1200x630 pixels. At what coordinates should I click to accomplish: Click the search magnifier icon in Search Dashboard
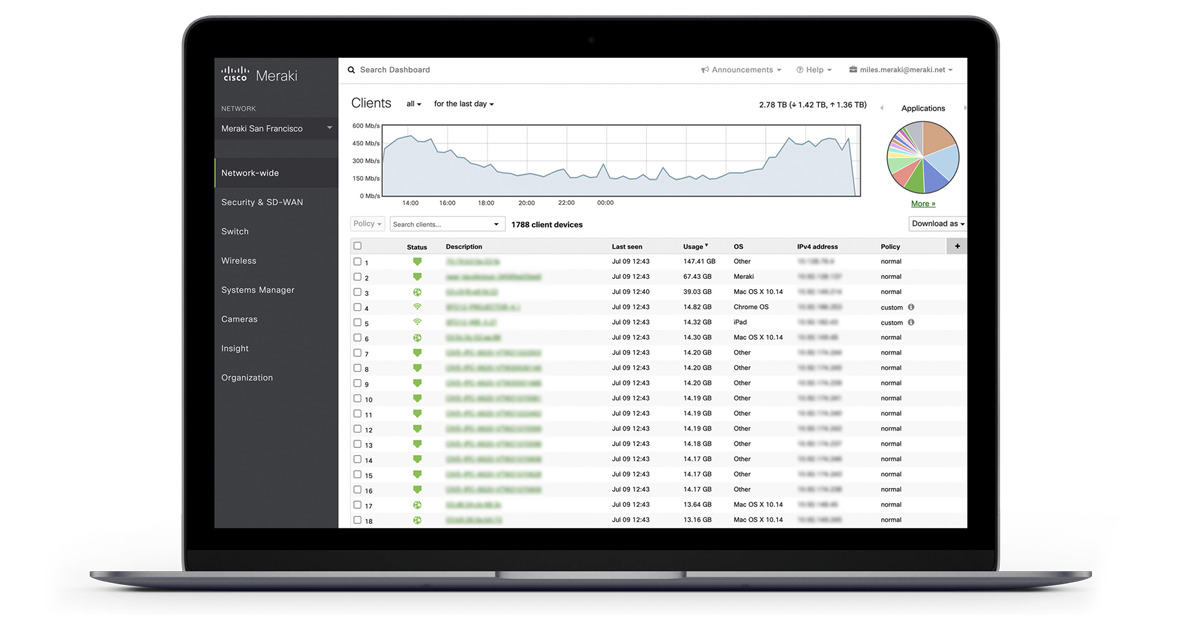[x=351, y=69]
